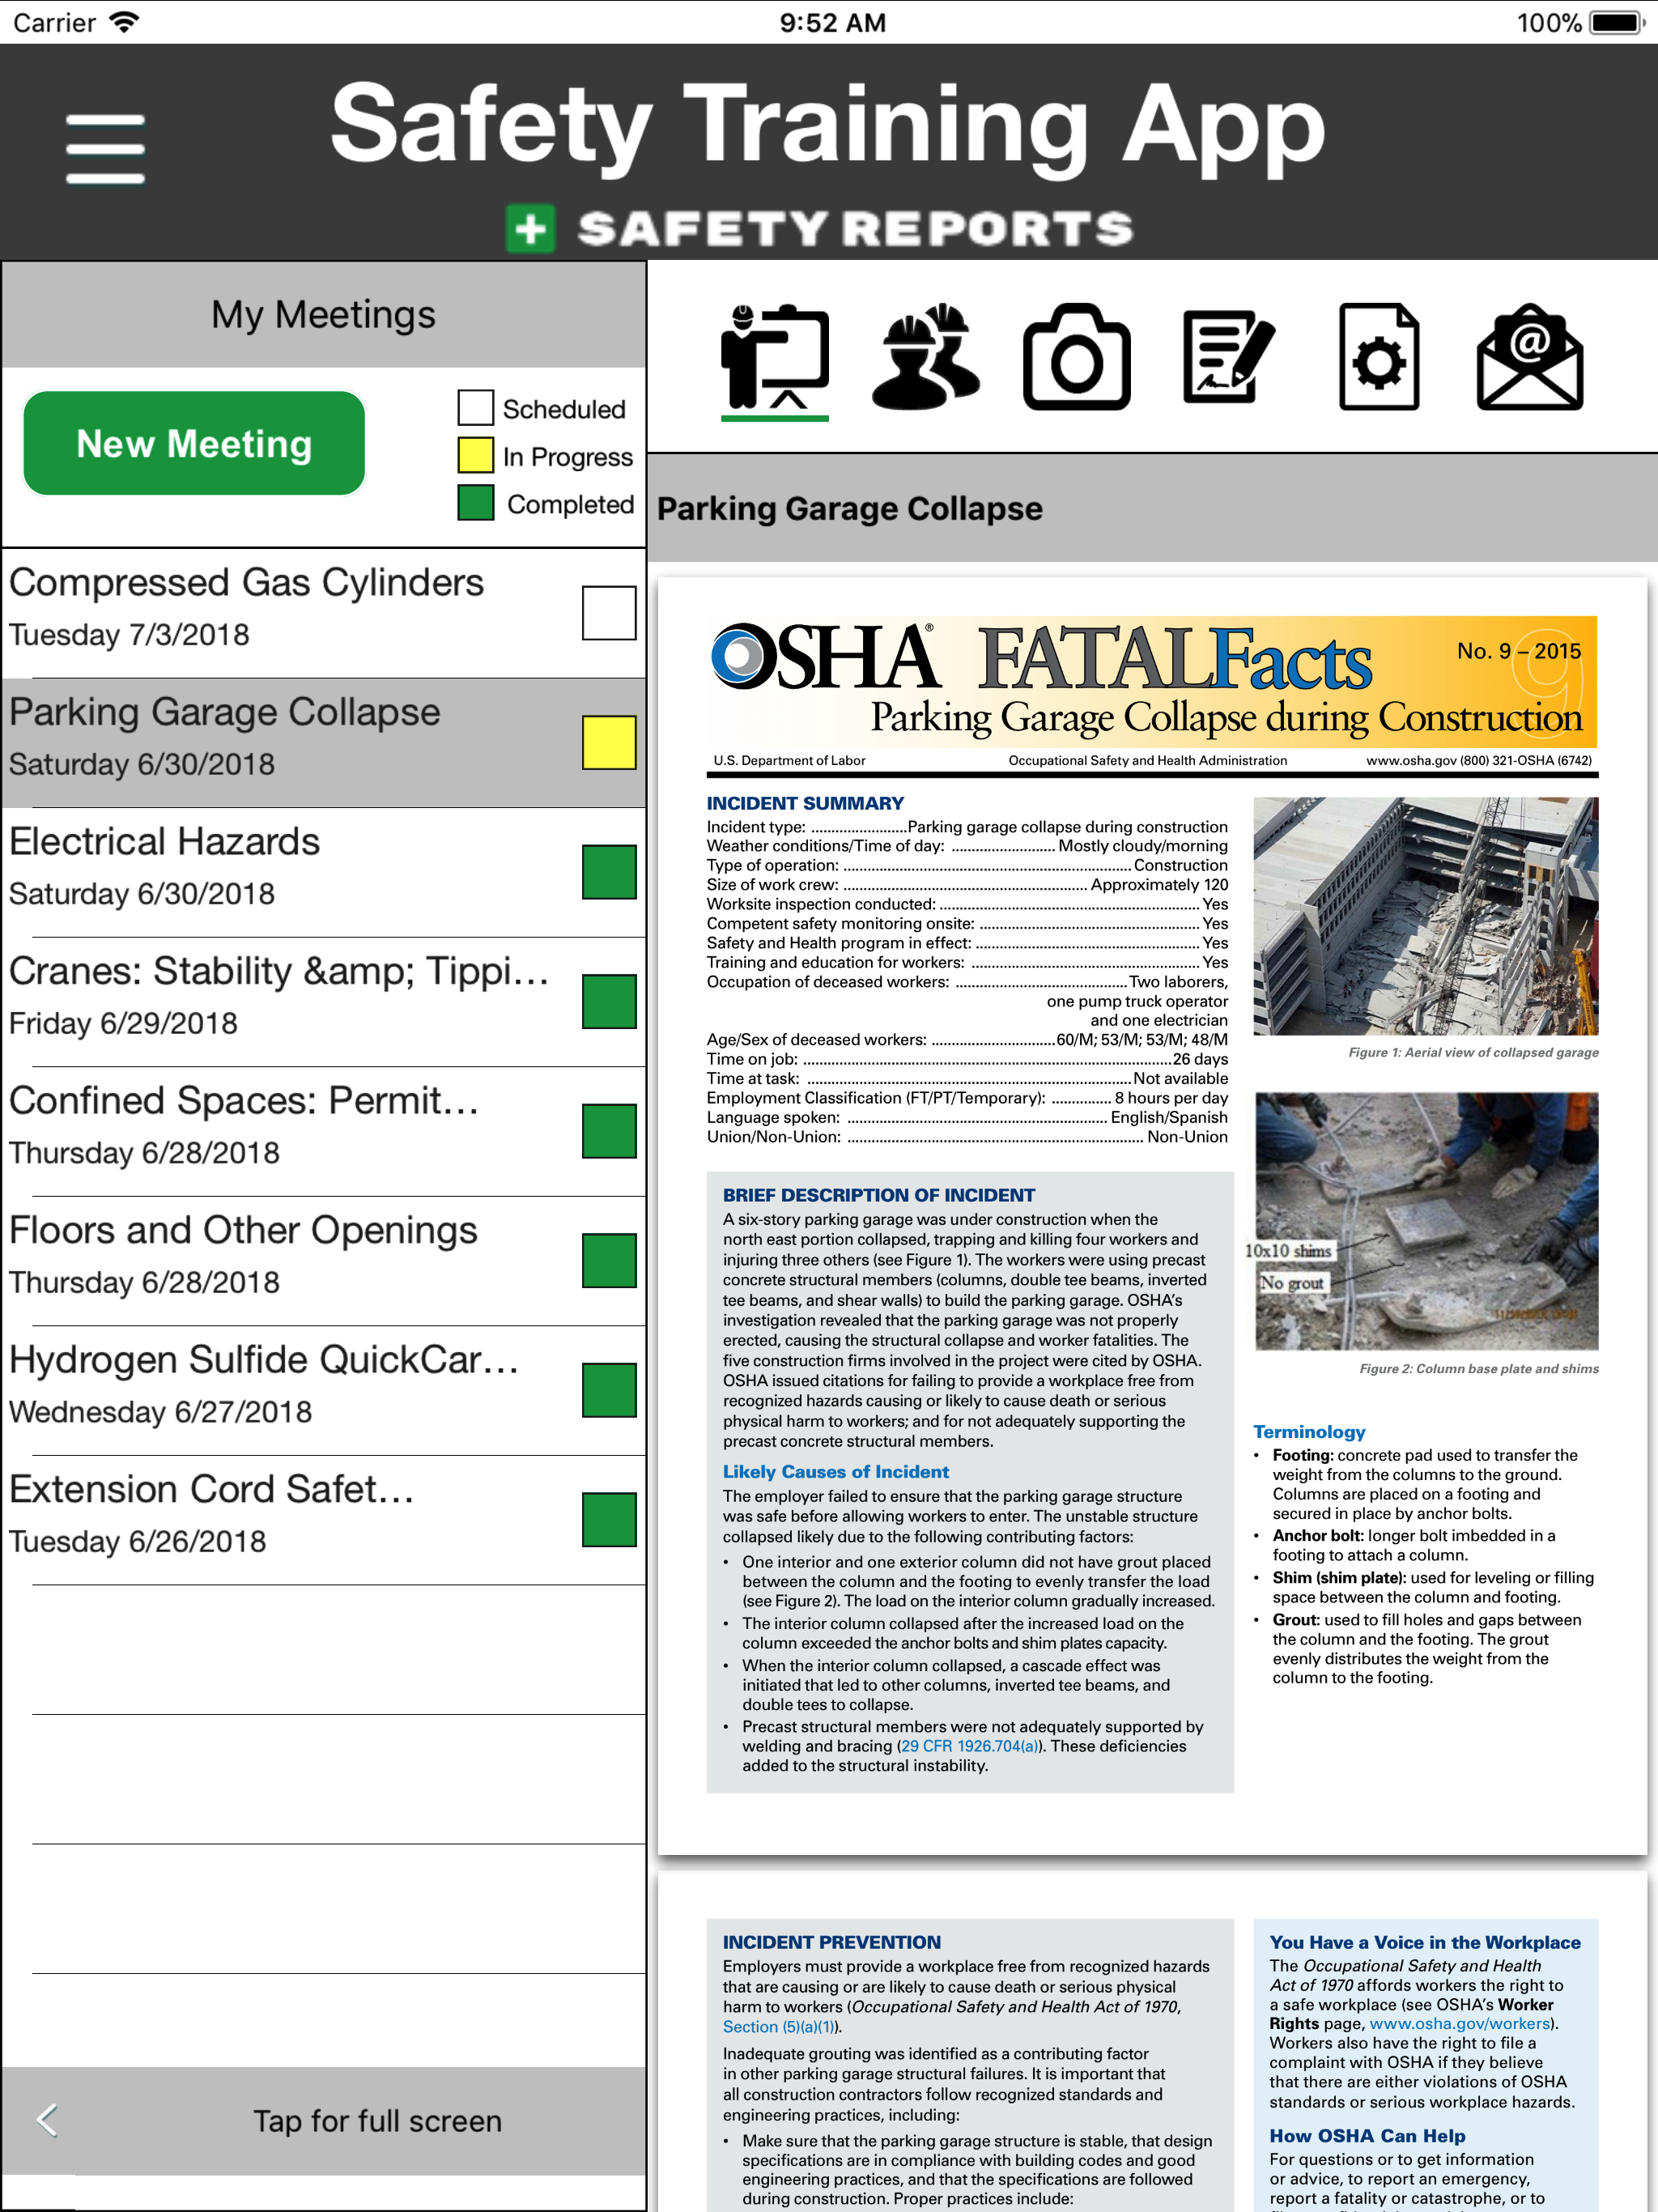Open the Confined Spaces: Permit meeting

point(324,1131)
